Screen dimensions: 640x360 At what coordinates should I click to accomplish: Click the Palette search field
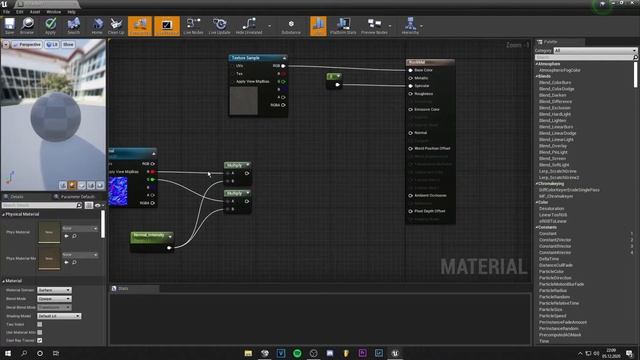[x=586, y=58]
